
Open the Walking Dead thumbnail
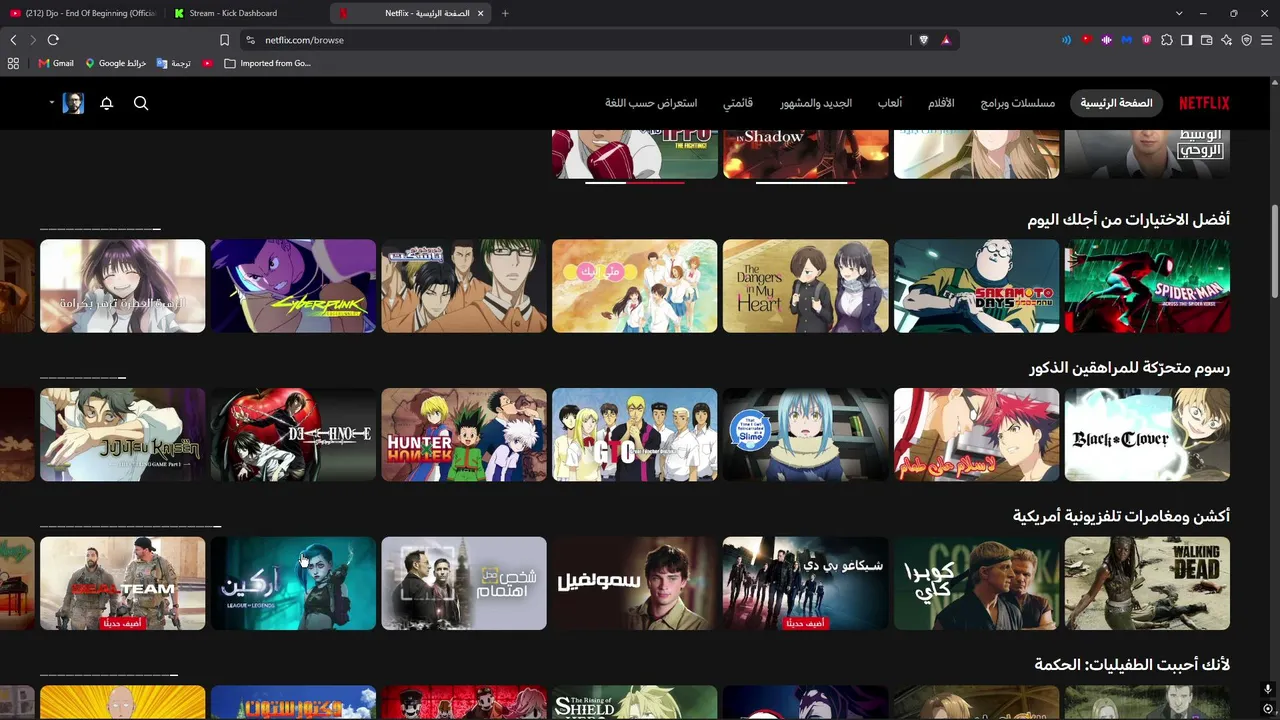pos(1147,583)
